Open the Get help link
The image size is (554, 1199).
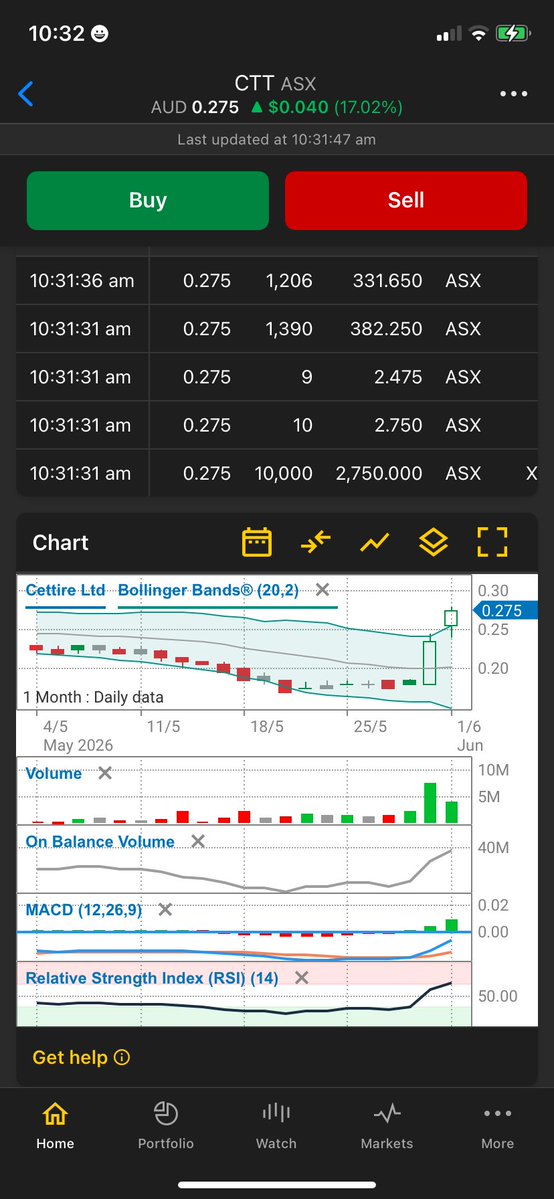coord(81,1058)
